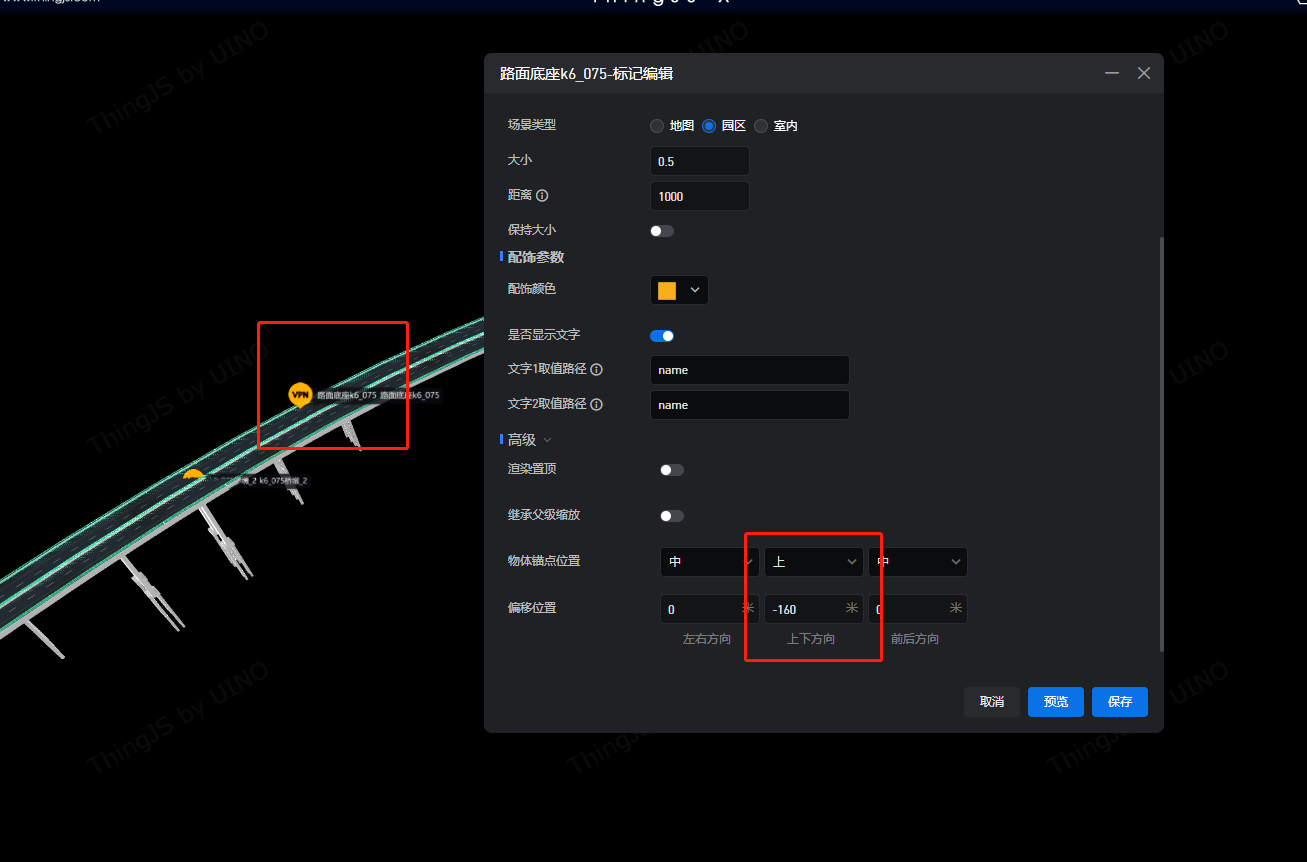Click the 文字1取值路径 info icon
The image size is (1307, 862).
point(597,369)
